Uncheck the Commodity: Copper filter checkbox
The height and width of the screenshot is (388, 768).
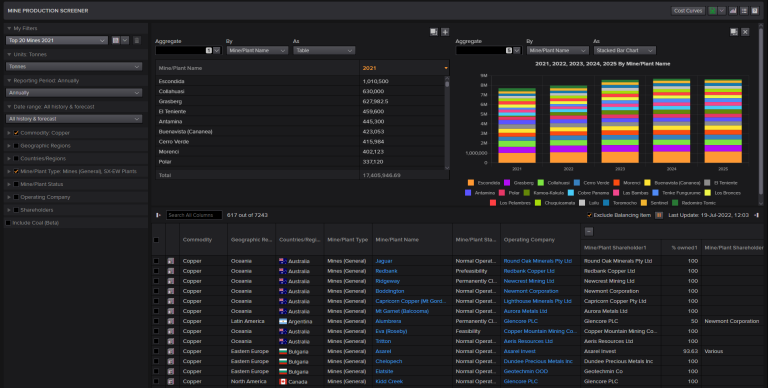click(x=16, y=133)
